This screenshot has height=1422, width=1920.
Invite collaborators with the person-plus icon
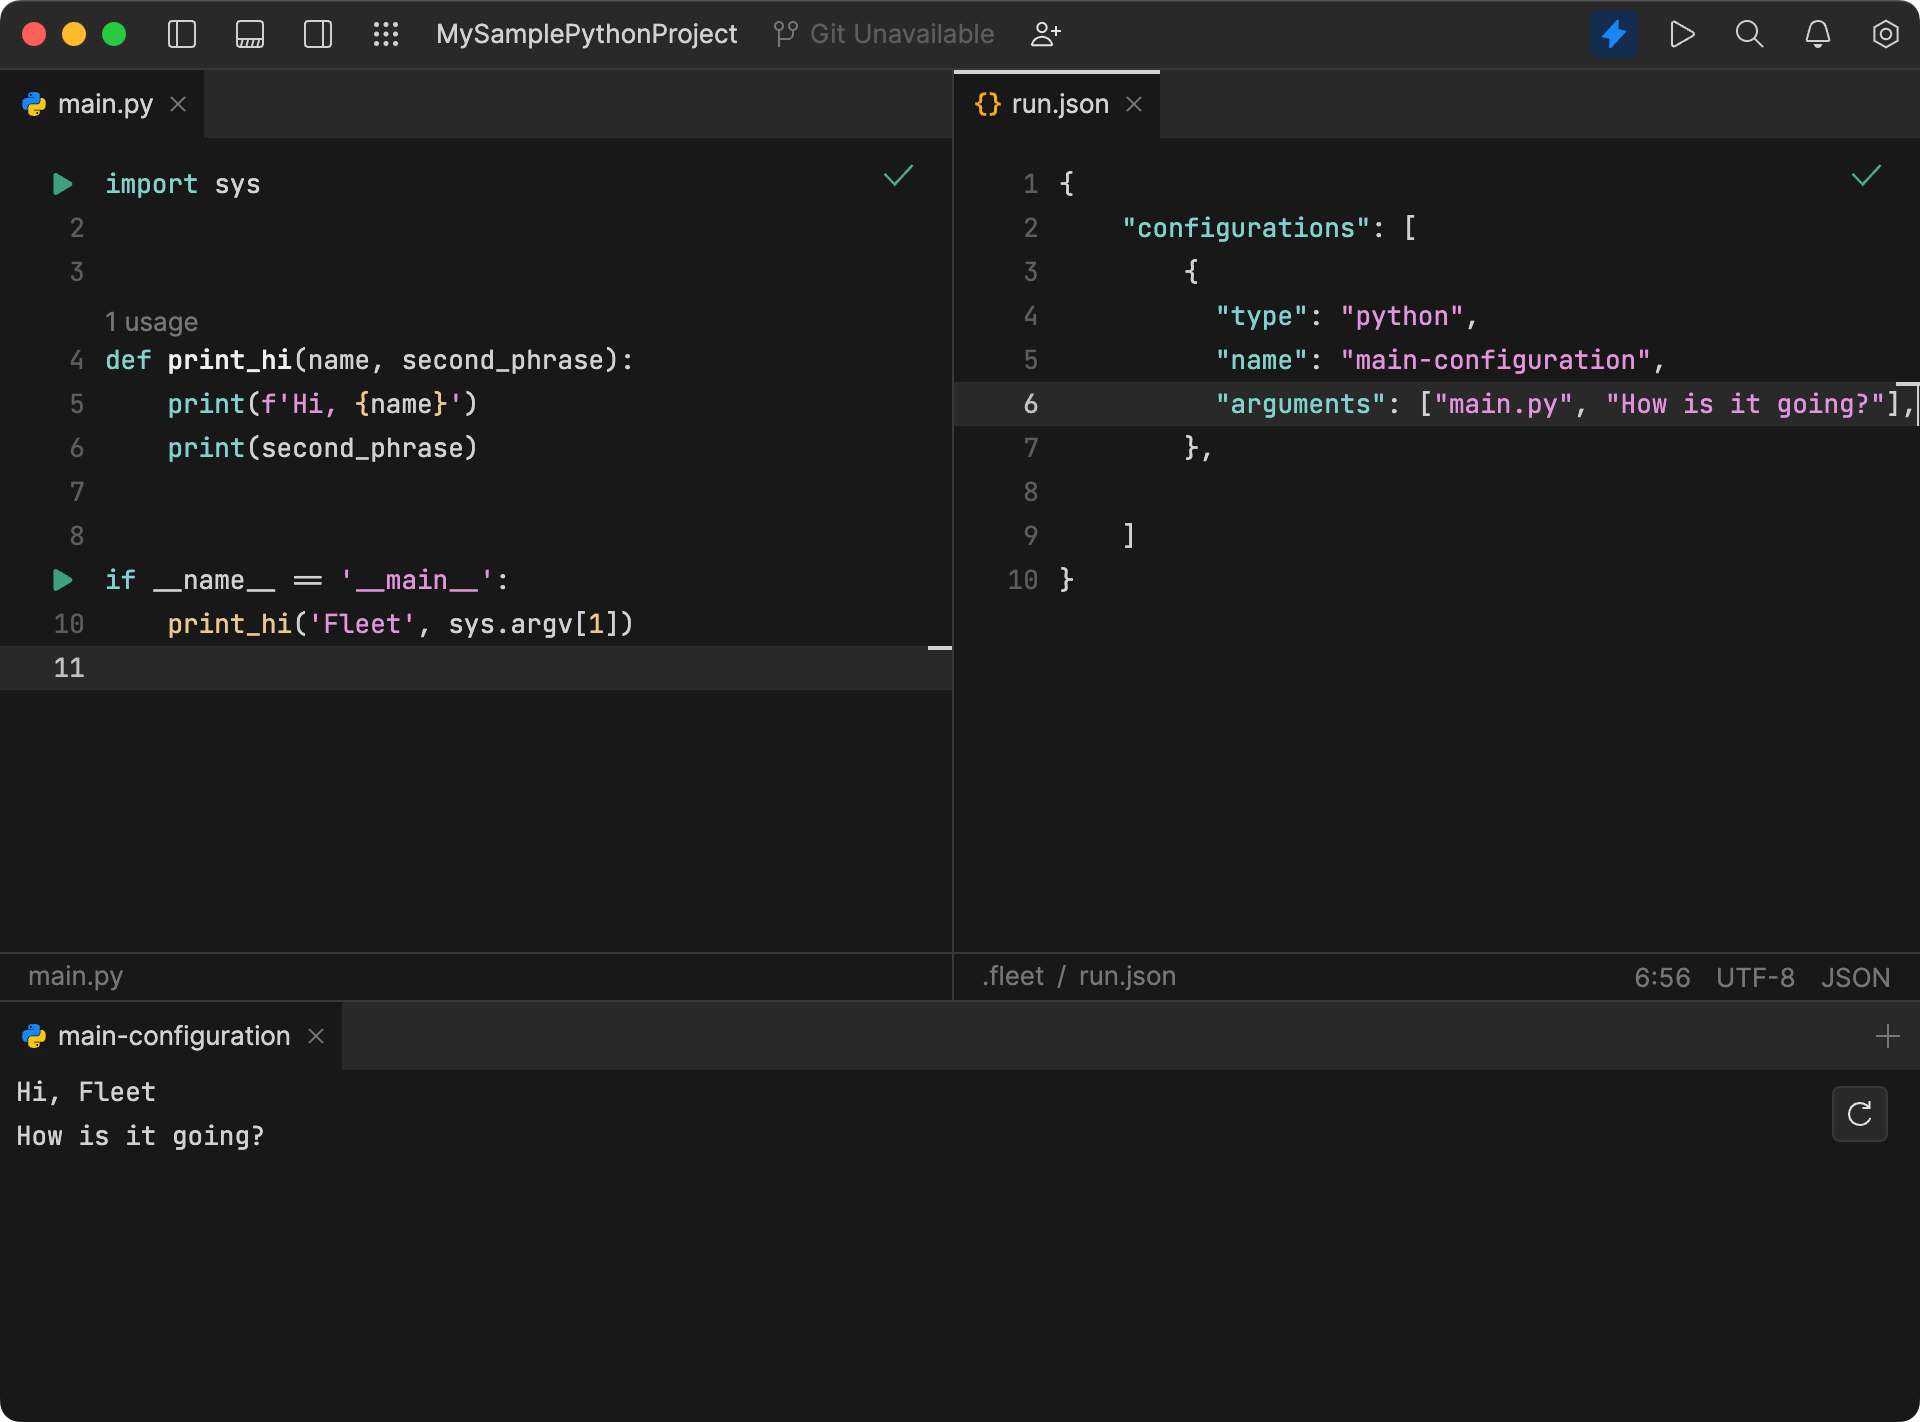(1046, 33)
